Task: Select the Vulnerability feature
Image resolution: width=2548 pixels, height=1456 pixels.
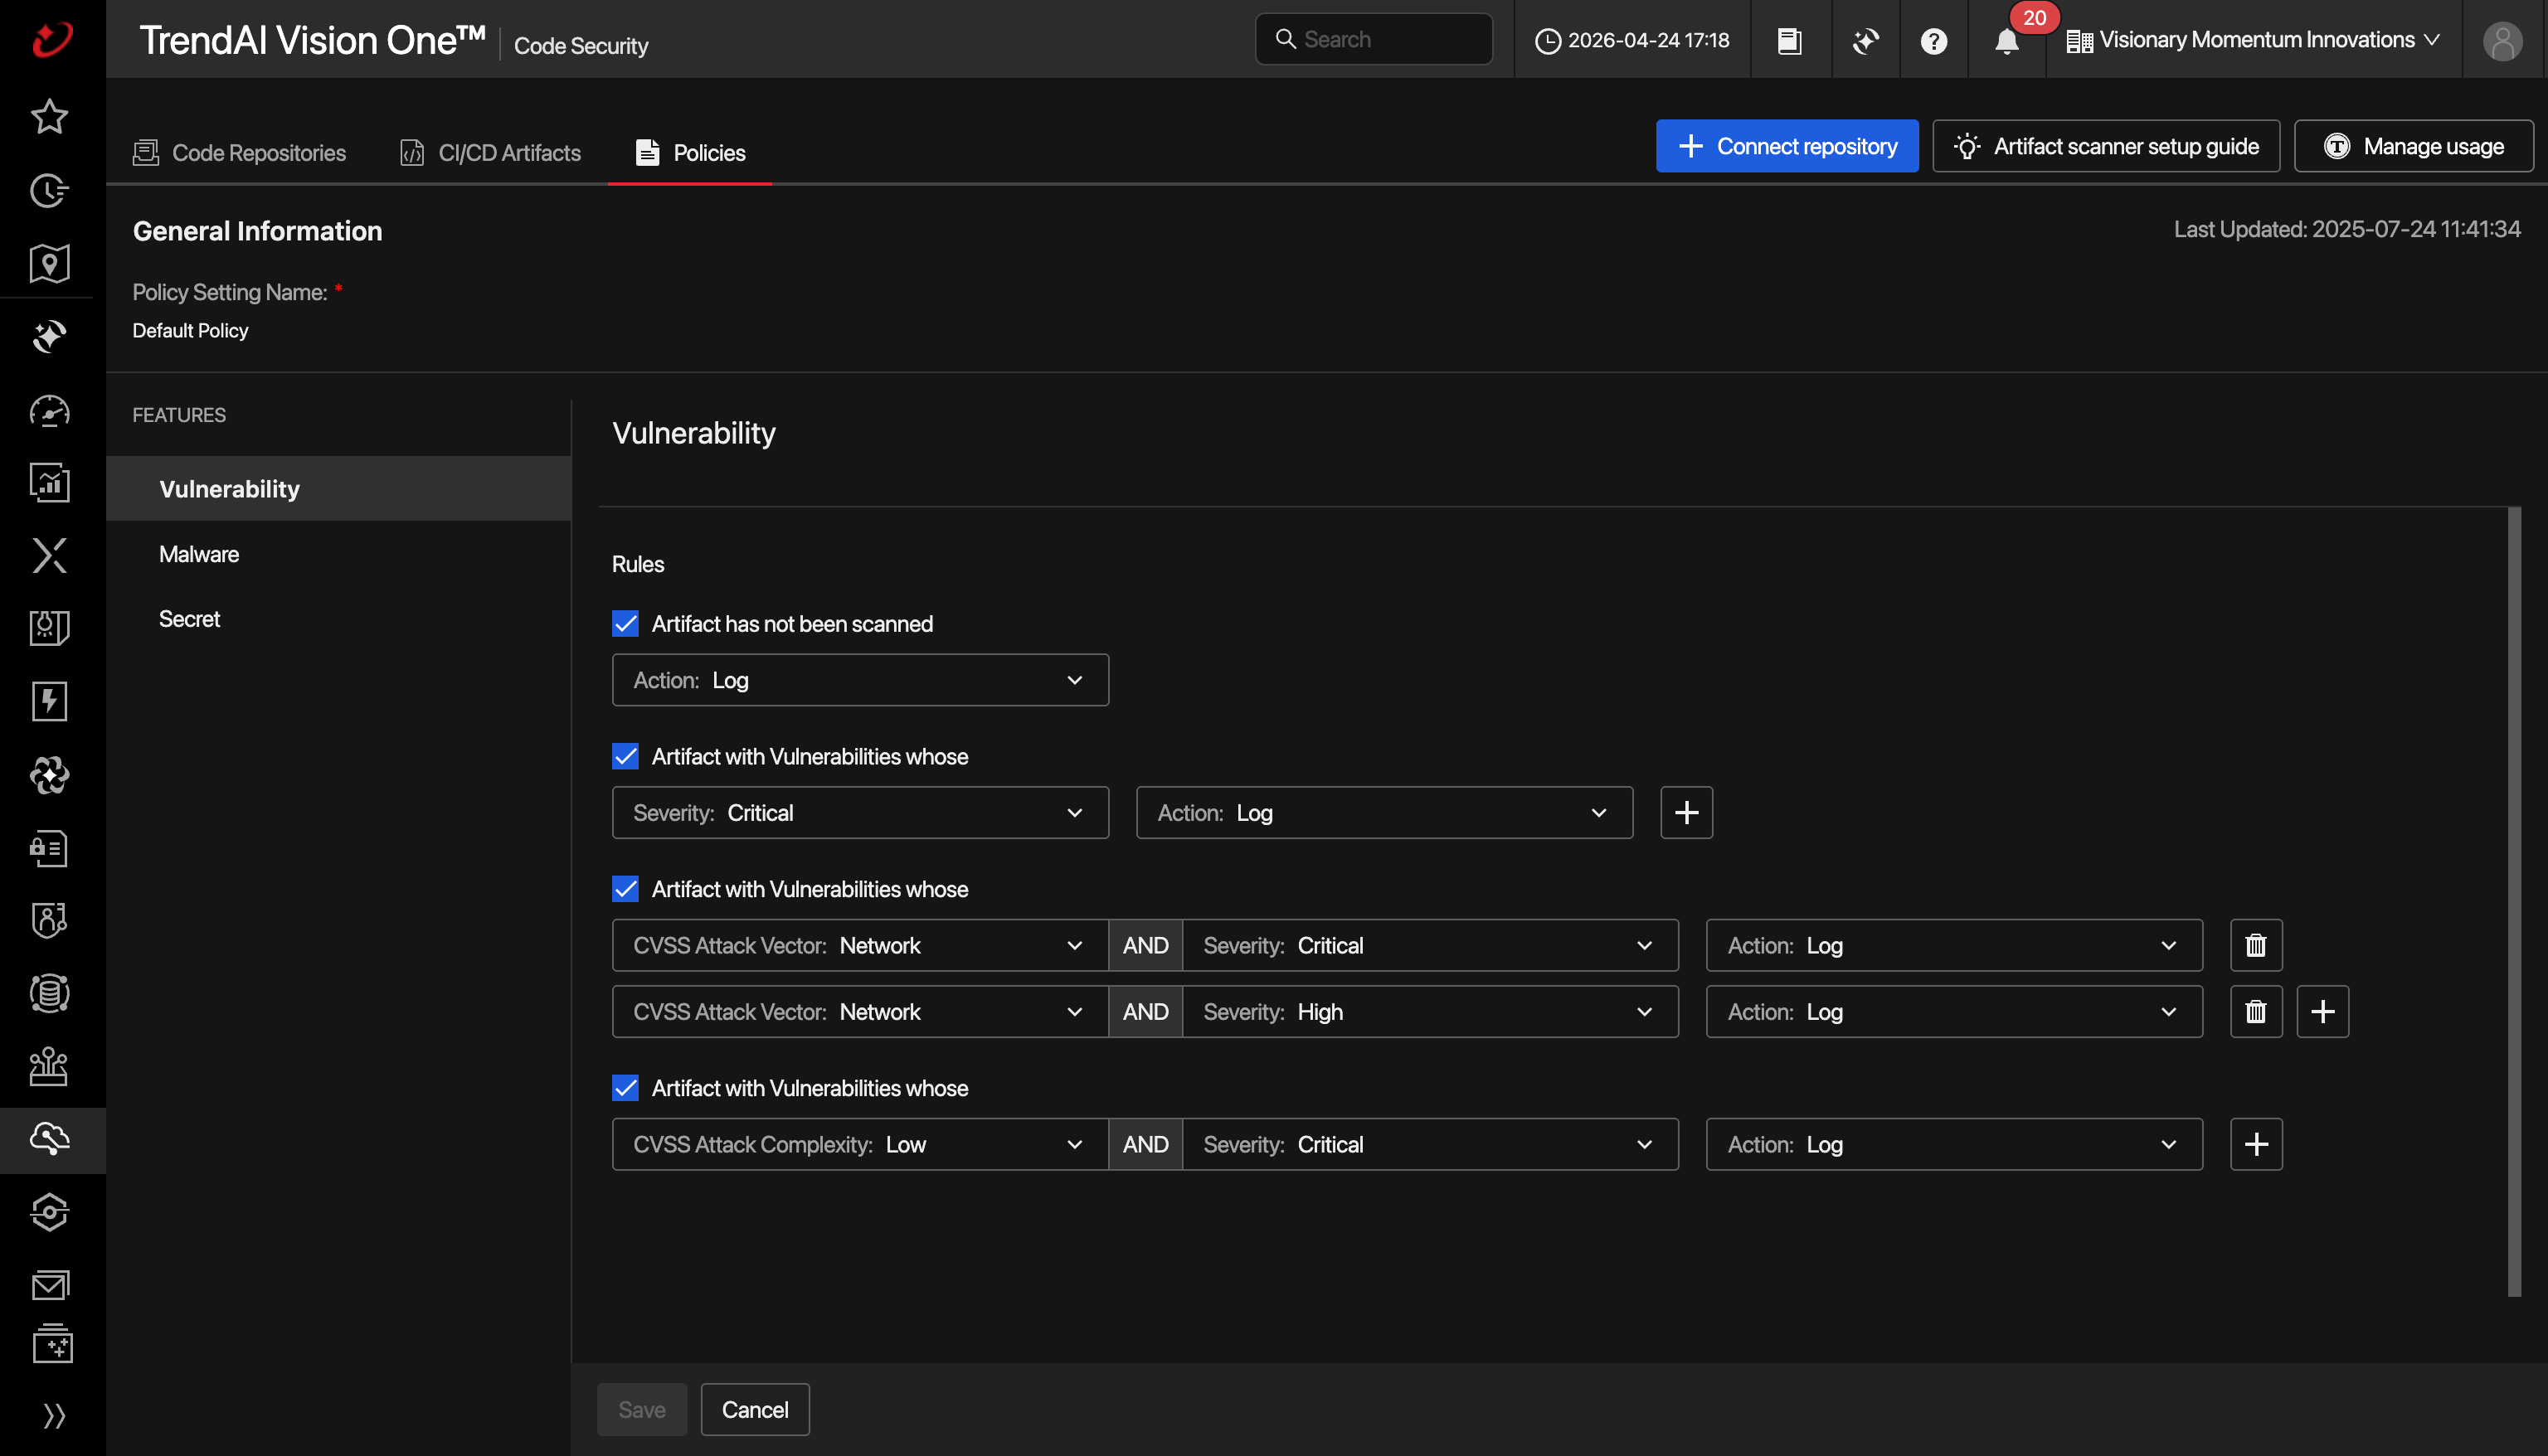Action: 338,488
